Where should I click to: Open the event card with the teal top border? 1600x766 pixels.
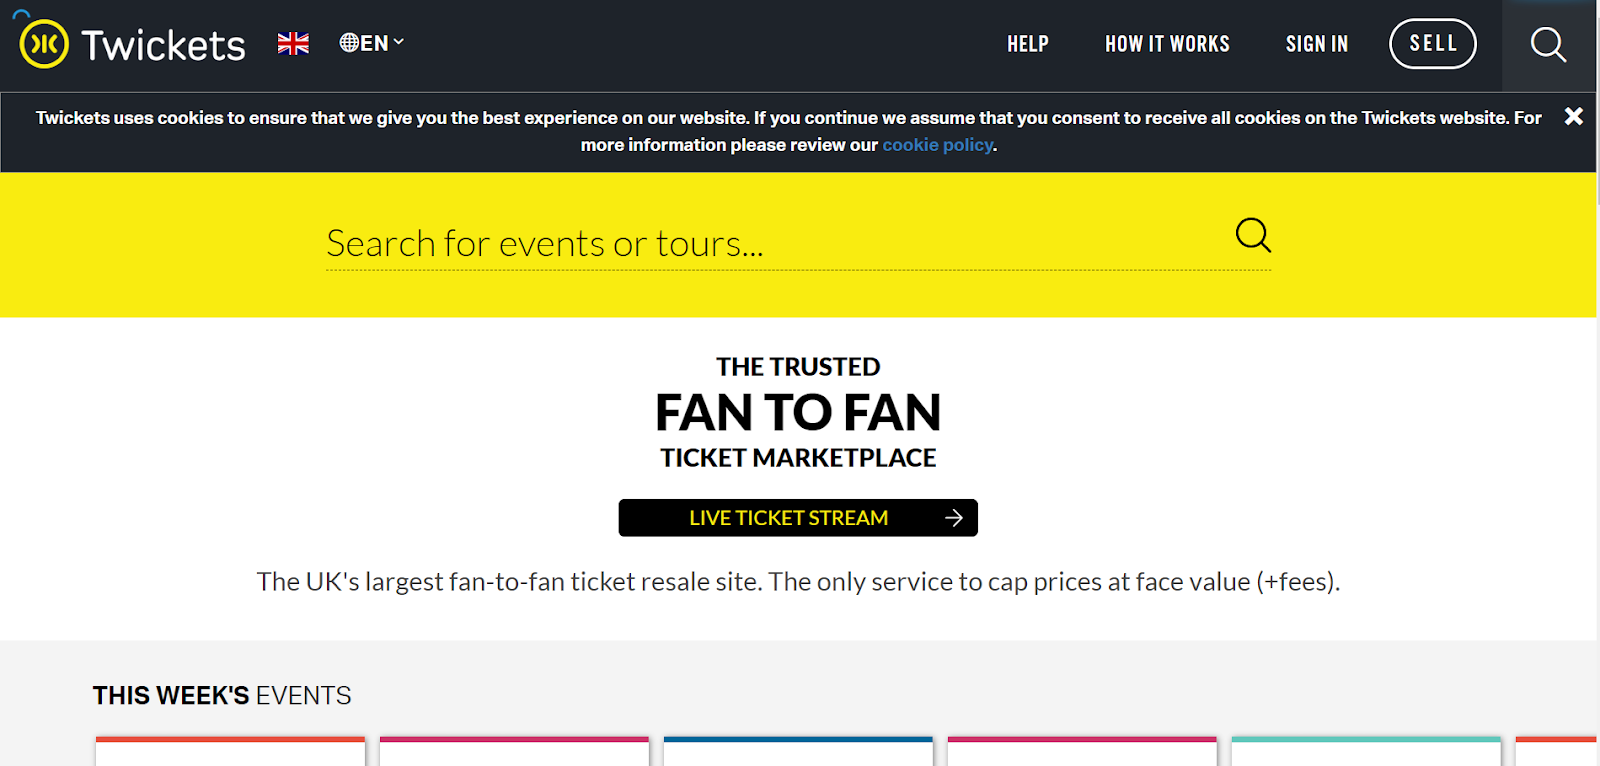[x=1366, y=752]
